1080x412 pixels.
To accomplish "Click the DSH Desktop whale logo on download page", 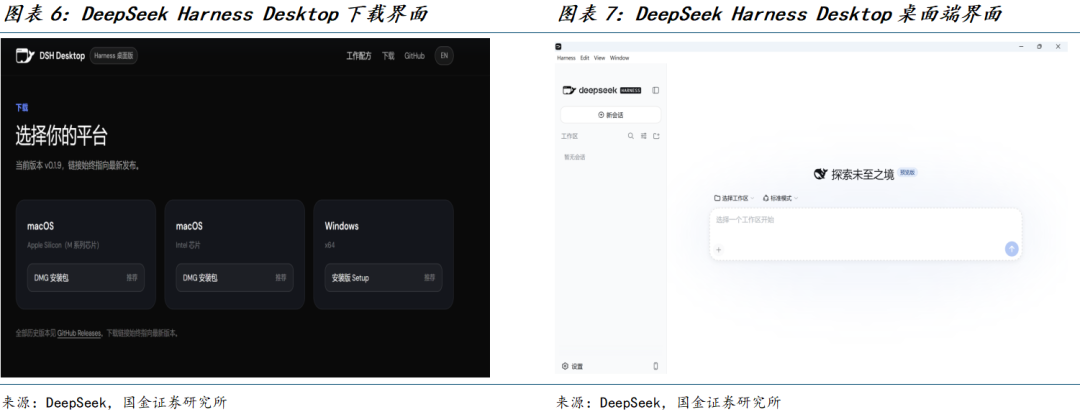I will (x=25, y=56).
